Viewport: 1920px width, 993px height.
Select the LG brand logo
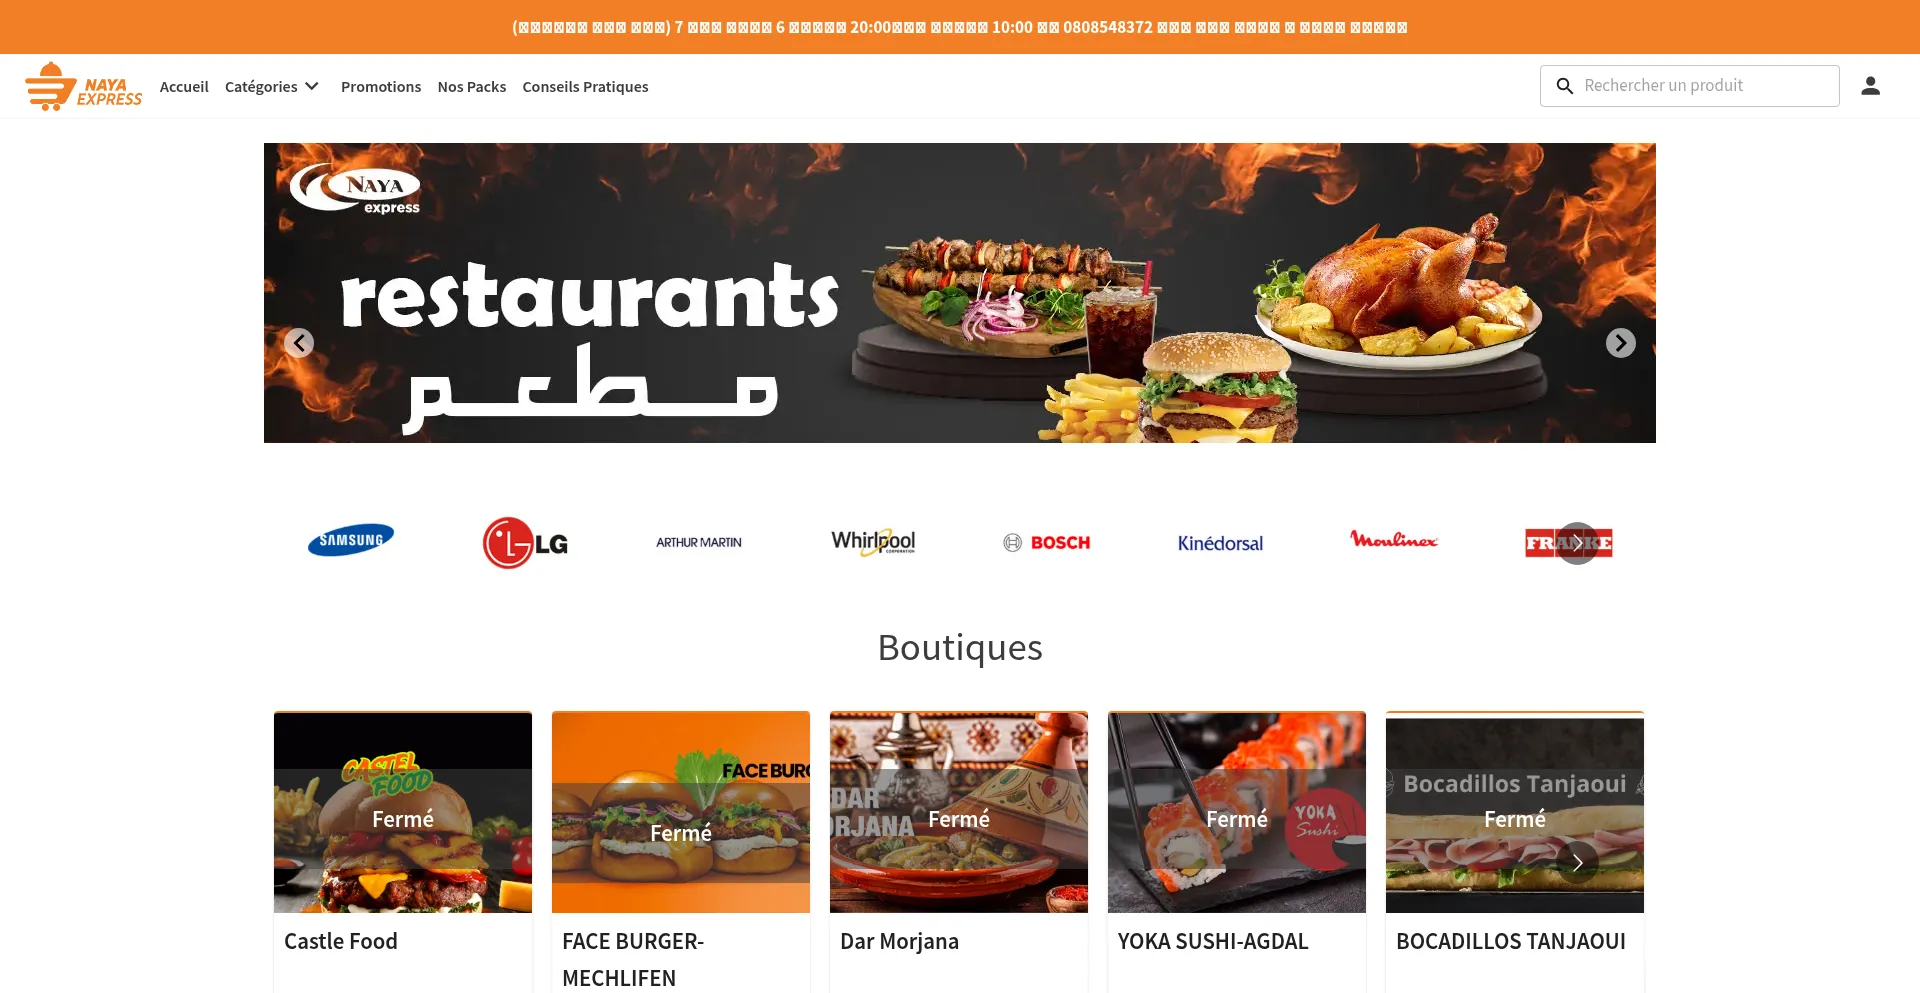[525, 543]
